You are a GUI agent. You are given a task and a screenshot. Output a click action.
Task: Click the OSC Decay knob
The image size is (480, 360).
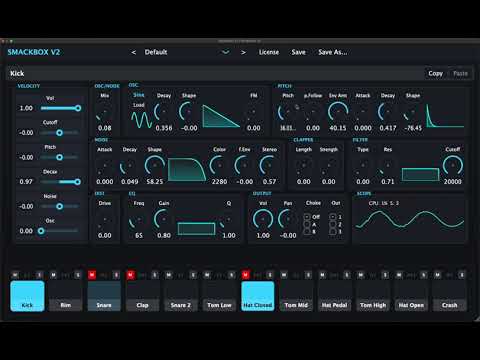pyautogui.click(x=164, y=112)
